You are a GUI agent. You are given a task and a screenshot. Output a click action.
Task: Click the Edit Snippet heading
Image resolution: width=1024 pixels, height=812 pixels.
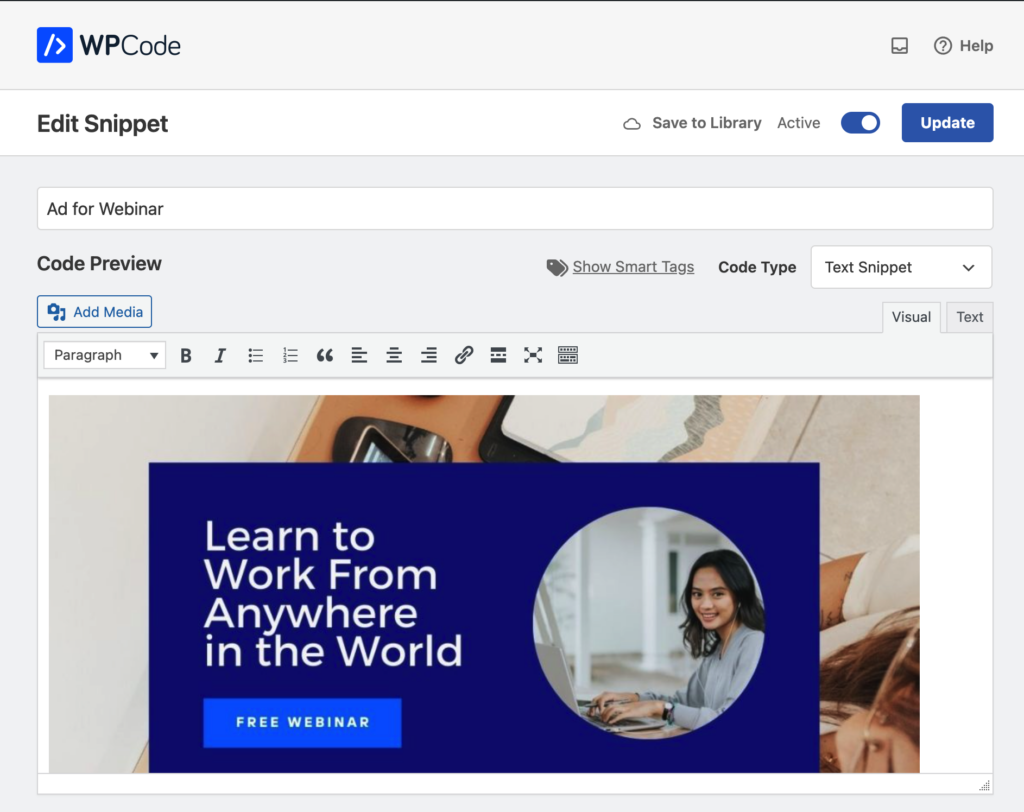pyautogui.click(x=103, y=123)
